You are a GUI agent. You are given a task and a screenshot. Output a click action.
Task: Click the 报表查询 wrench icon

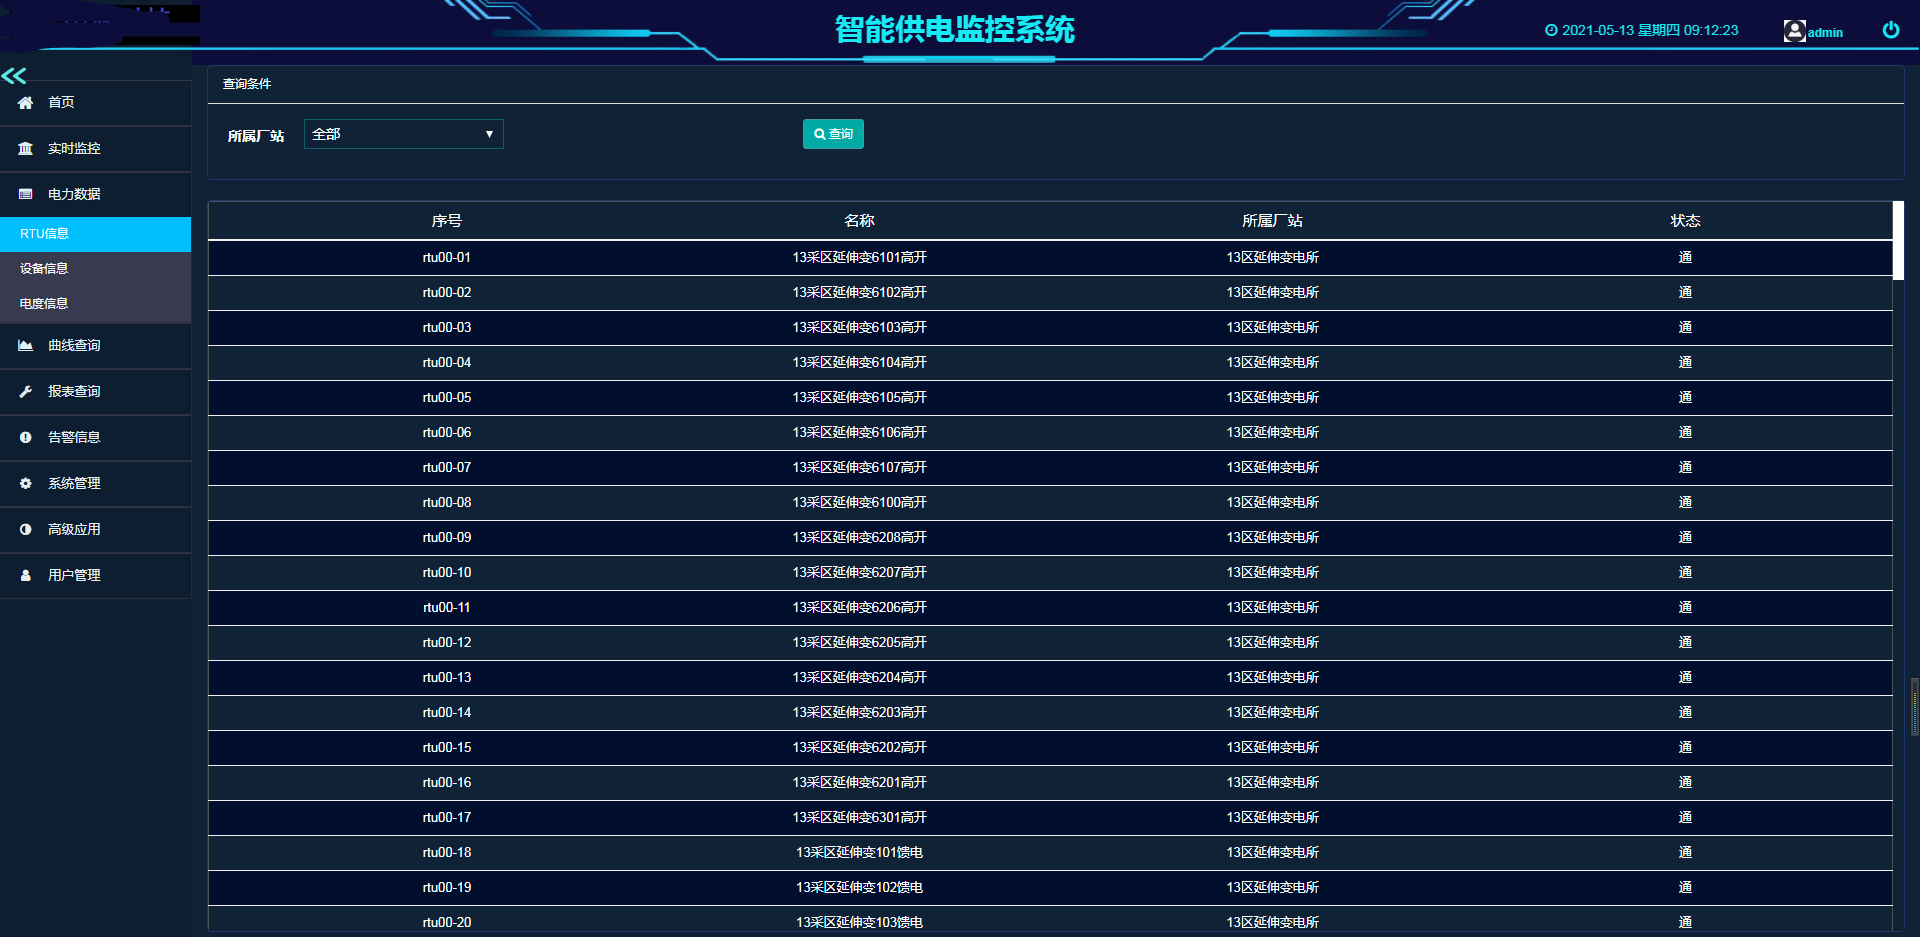26,392
